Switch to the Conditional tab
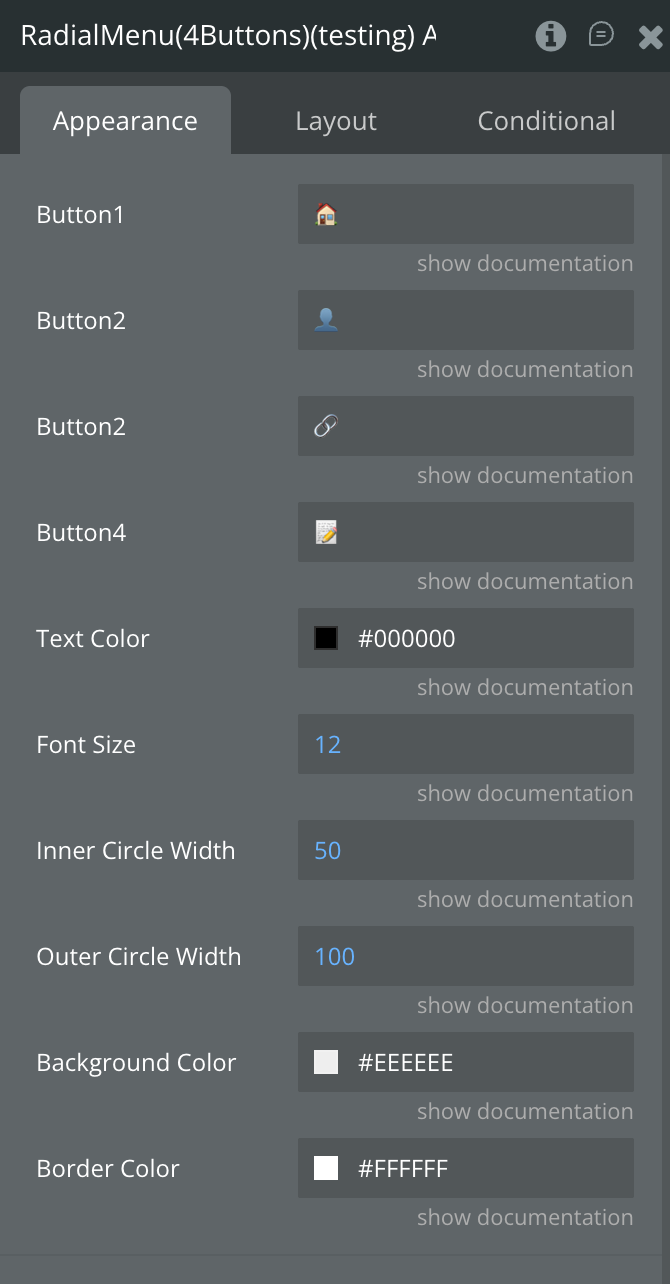Image resolution: width=670 pixels, height=1284 pixels. (546, 121)
